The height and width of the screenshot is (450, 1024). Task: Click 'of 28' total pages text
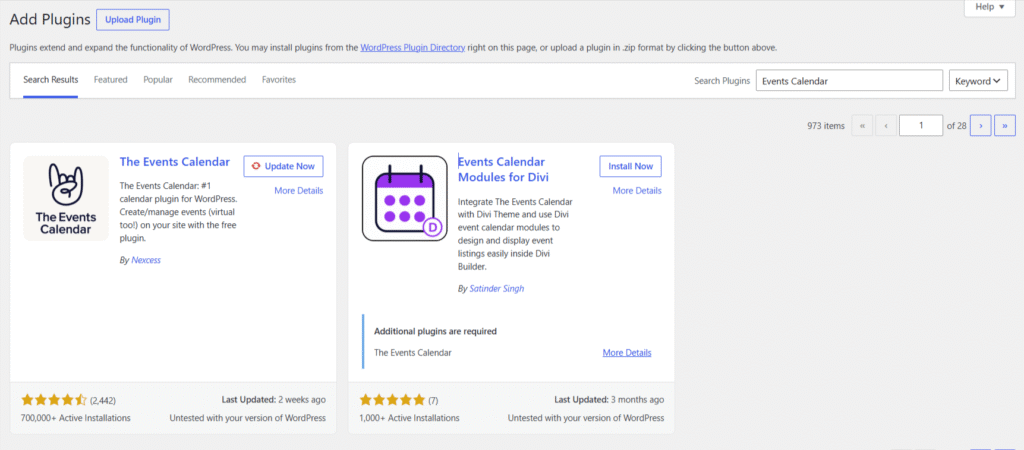957,126
